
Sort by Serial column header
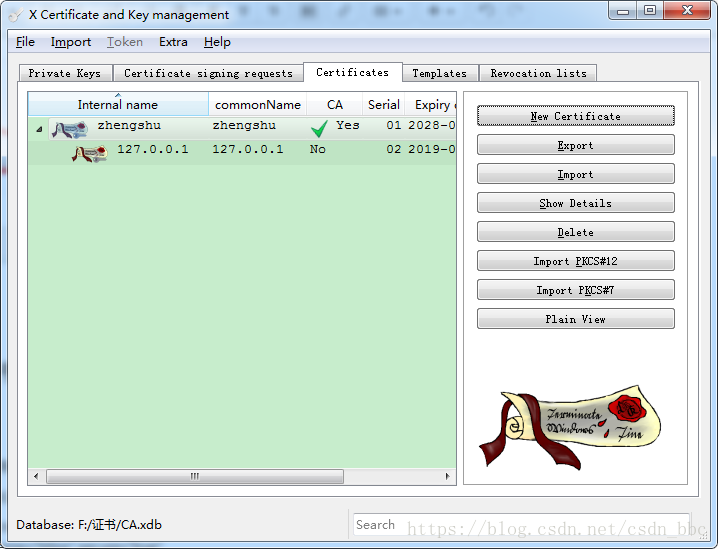point(384,104)
